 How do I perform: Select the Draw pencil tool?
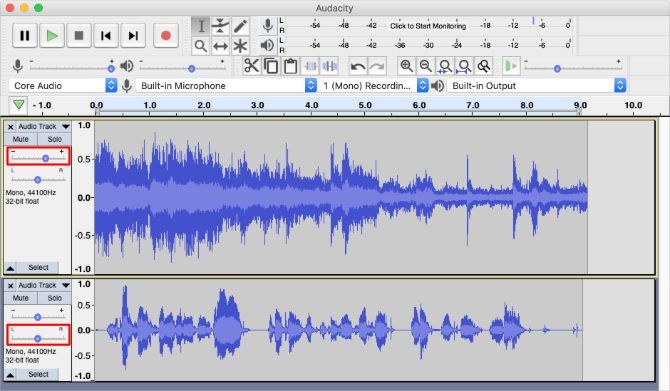click(x=241, y=26)
